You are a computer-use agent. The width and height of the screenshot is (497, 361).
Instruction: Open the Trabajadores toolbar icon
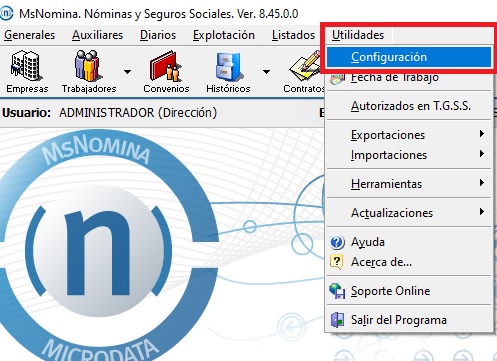click(x=88, y=72)
